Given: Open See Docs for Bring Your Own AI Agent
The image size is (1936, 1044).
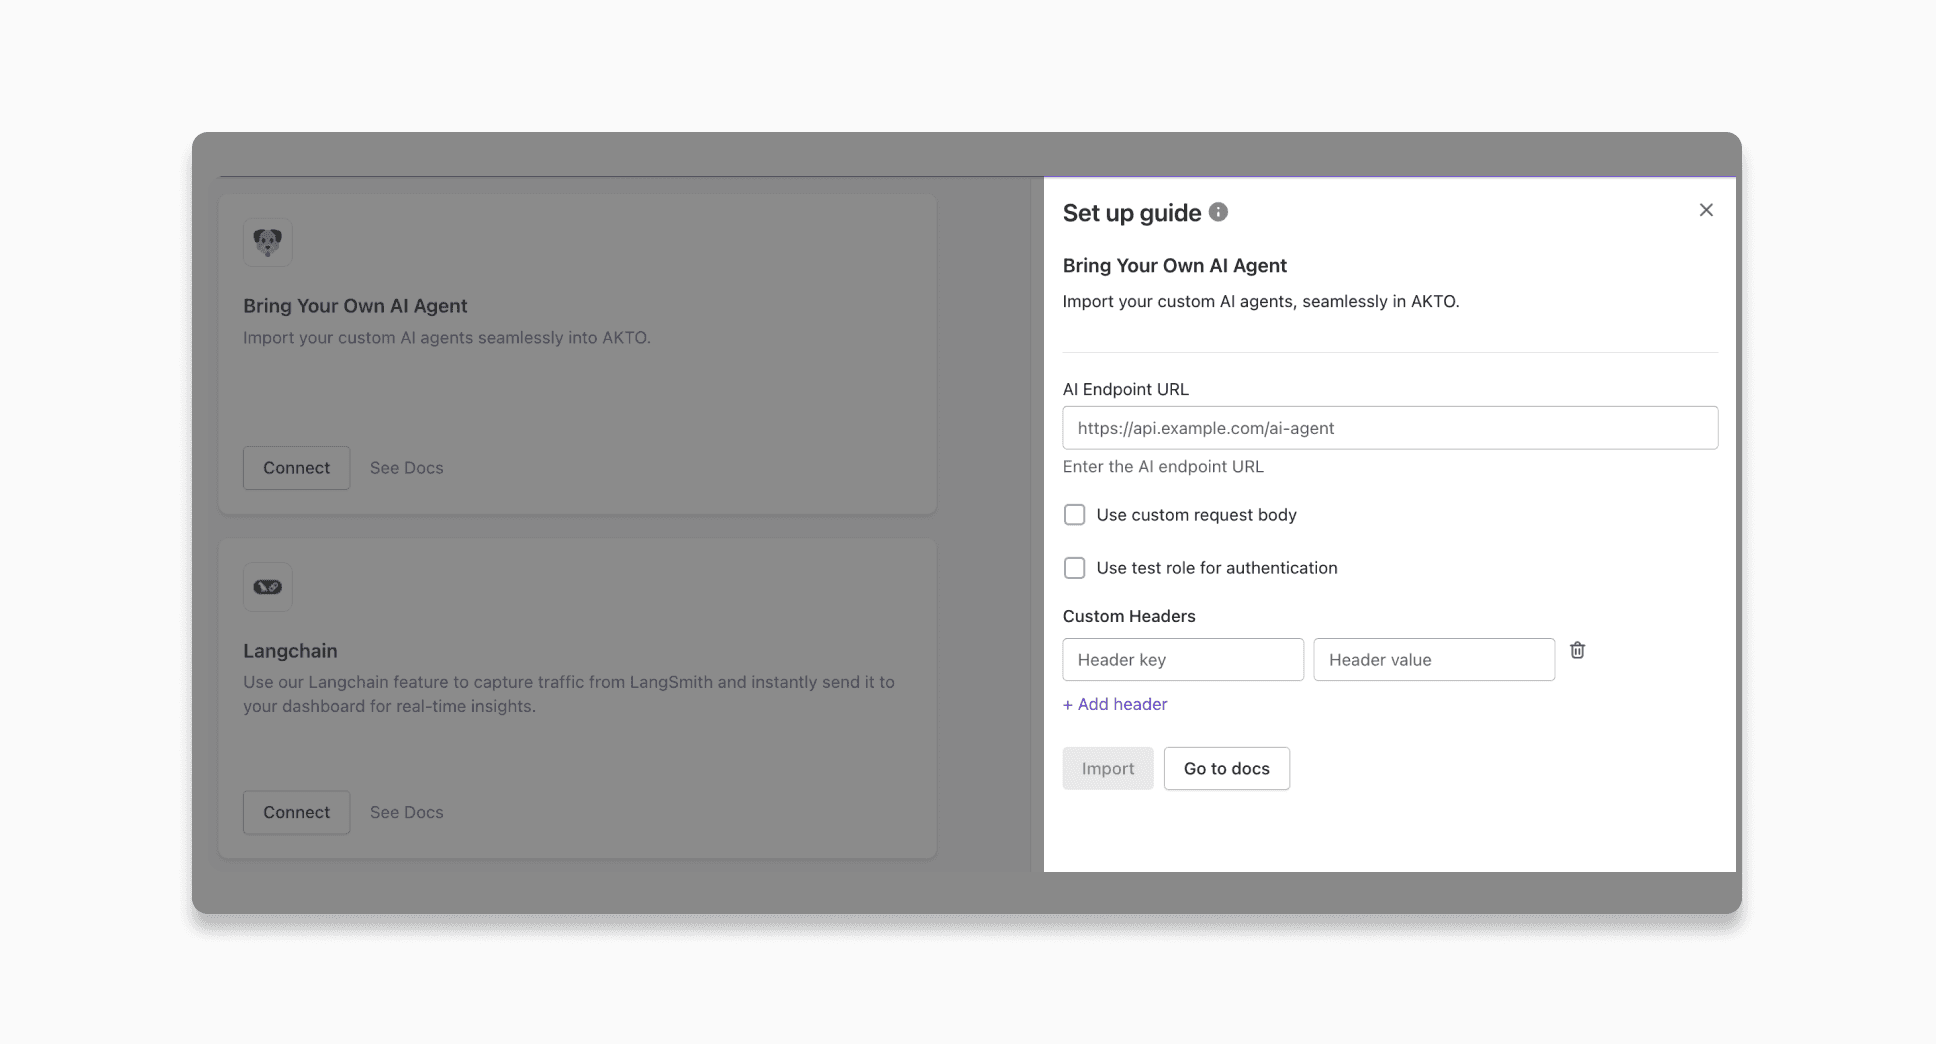Looking at the screenshot, I should (407, 468).
